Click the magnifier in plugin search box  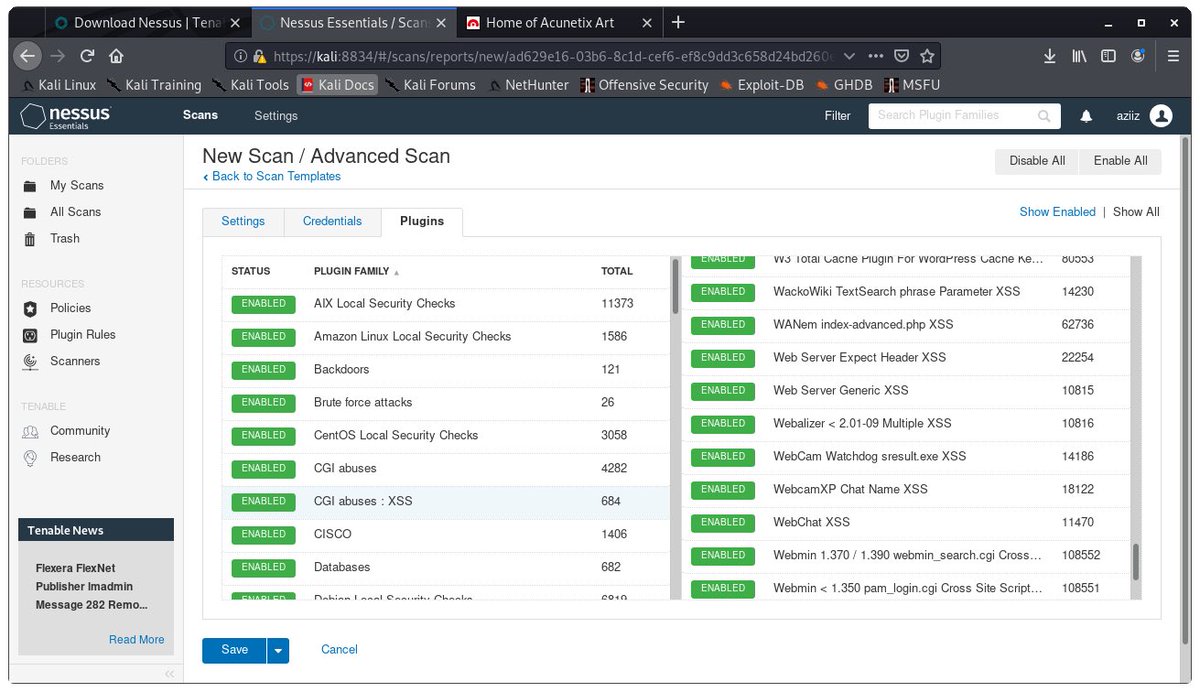coord(1044,116)
